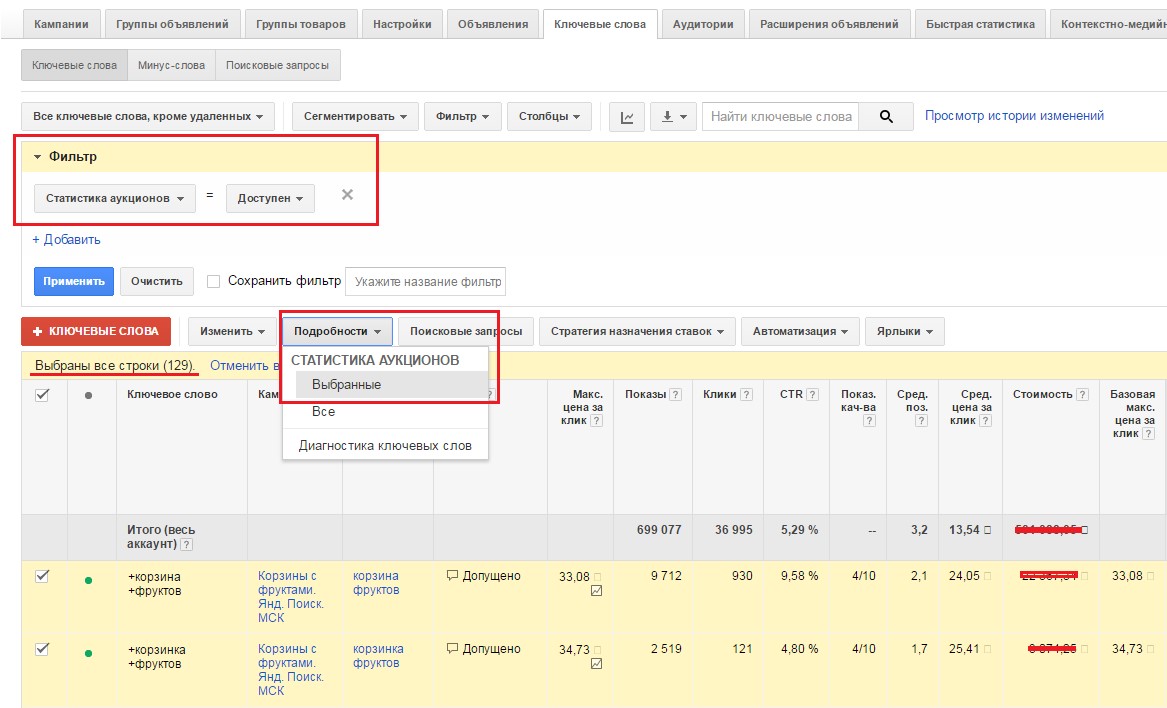Expand the Сегментировать dropdown

click(355, 117)
